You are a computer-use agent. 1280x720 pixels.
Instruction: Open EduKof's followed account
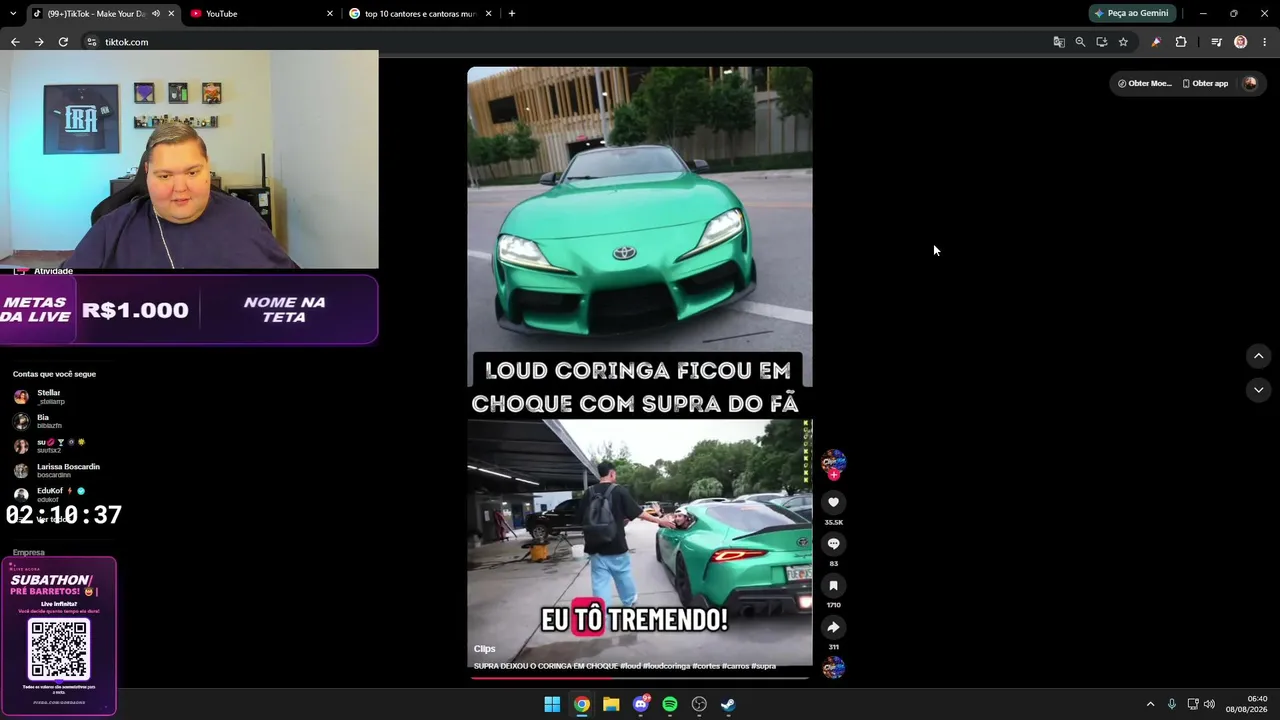pyautogui.click(x=49, y=494)
